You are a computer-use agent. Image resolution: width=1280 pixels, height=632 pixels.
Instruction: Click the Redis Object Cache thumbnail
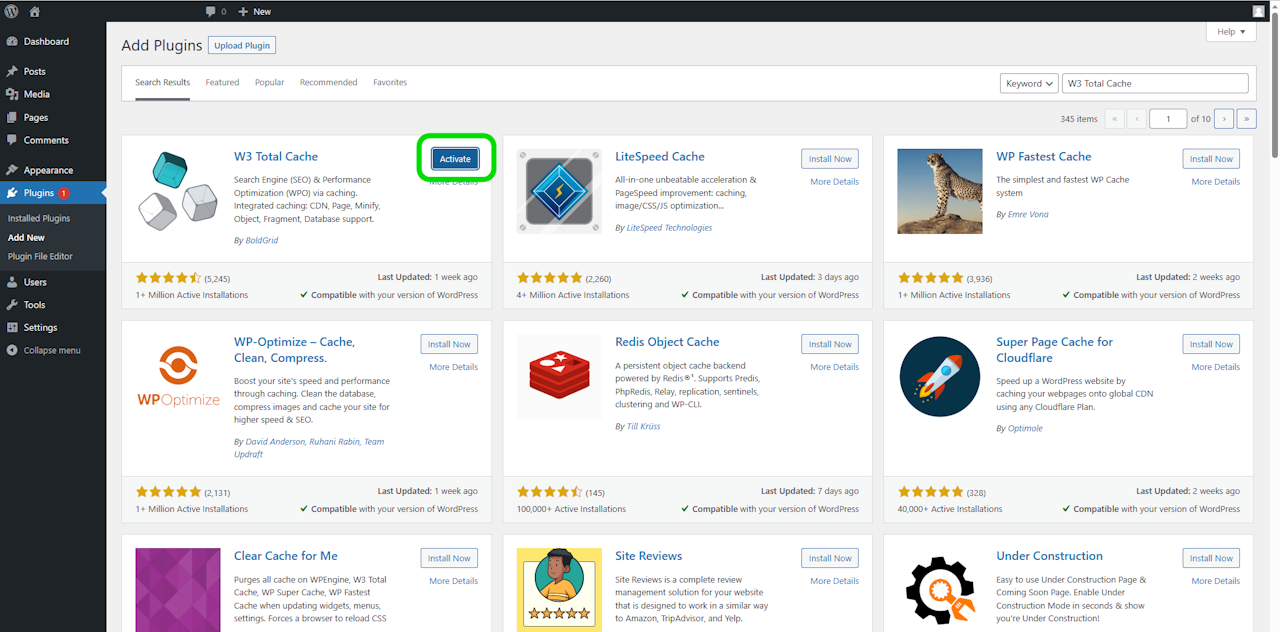559,377
